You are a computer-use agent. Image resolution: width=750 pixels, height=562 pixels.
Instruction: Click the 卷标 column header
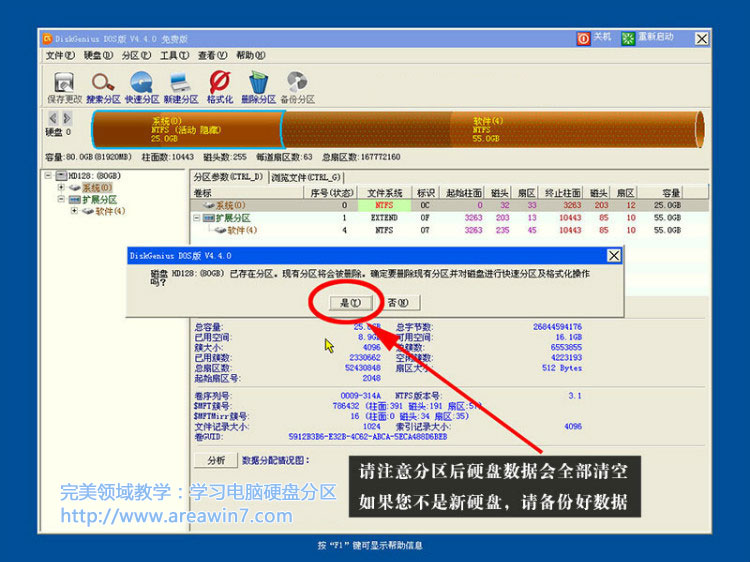[x=247, y=193]
